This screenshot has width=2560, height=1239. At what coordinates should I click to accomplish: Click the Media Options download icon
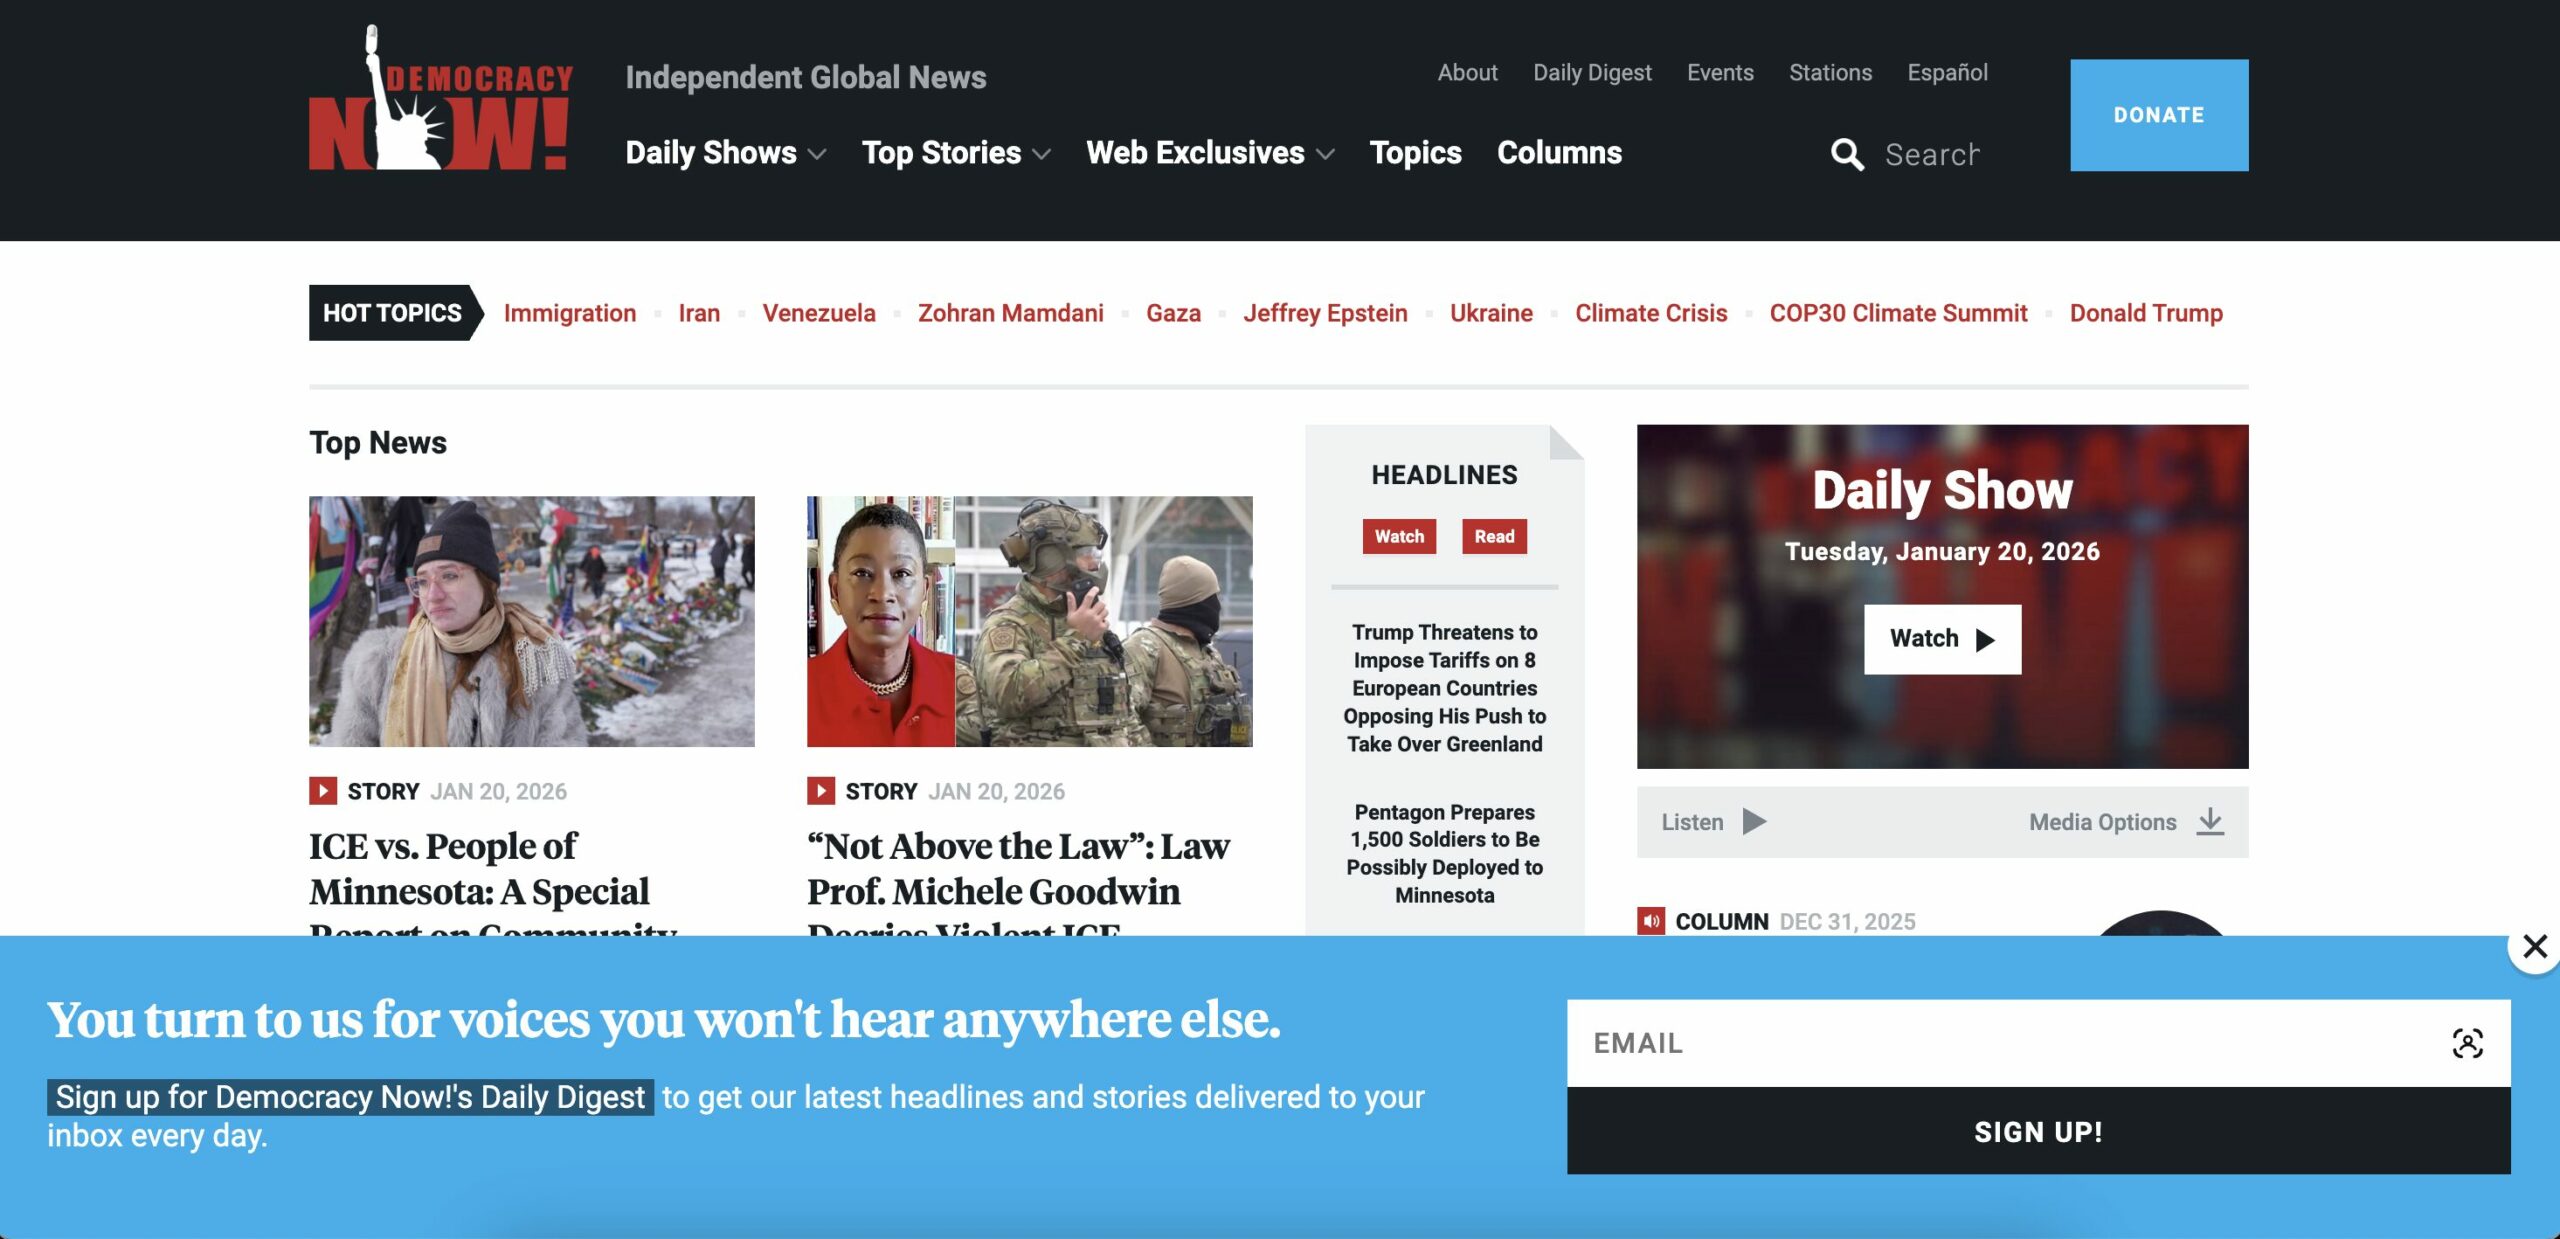click(2210, 822)
